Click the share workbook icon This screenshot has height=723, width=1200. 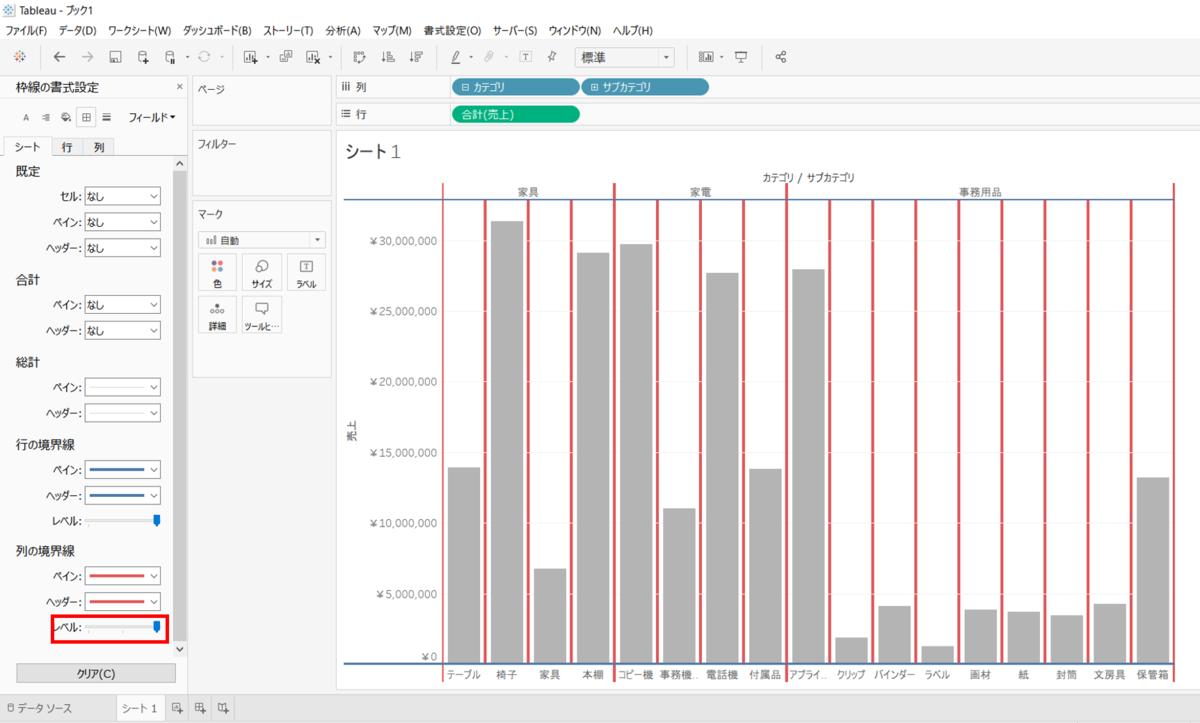[781, 57]
